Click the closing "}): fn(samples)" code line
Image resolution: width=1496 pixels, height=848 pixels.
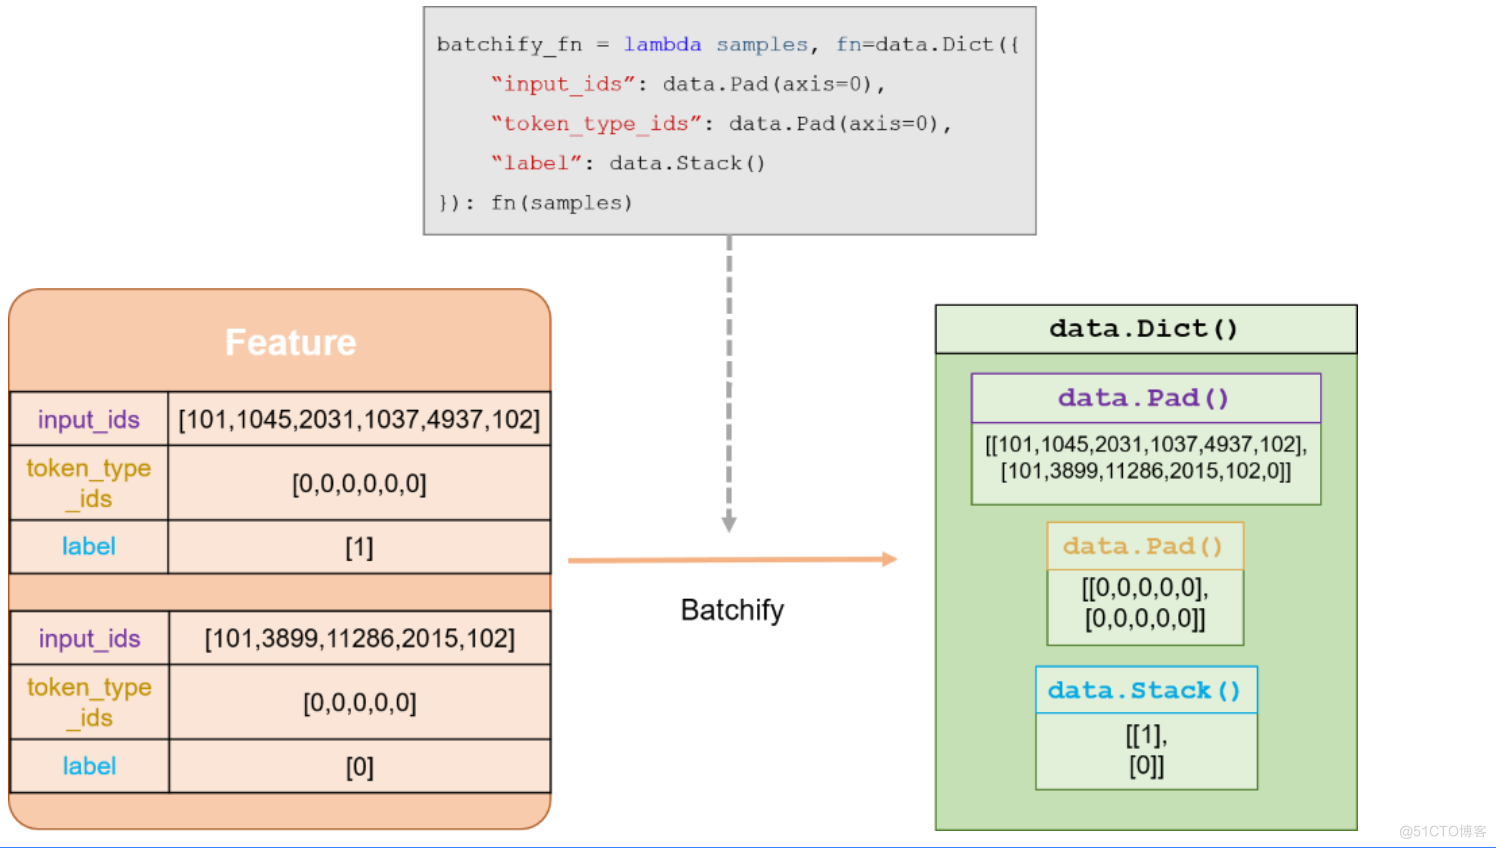pyautogui.click(x=535, y=203)
